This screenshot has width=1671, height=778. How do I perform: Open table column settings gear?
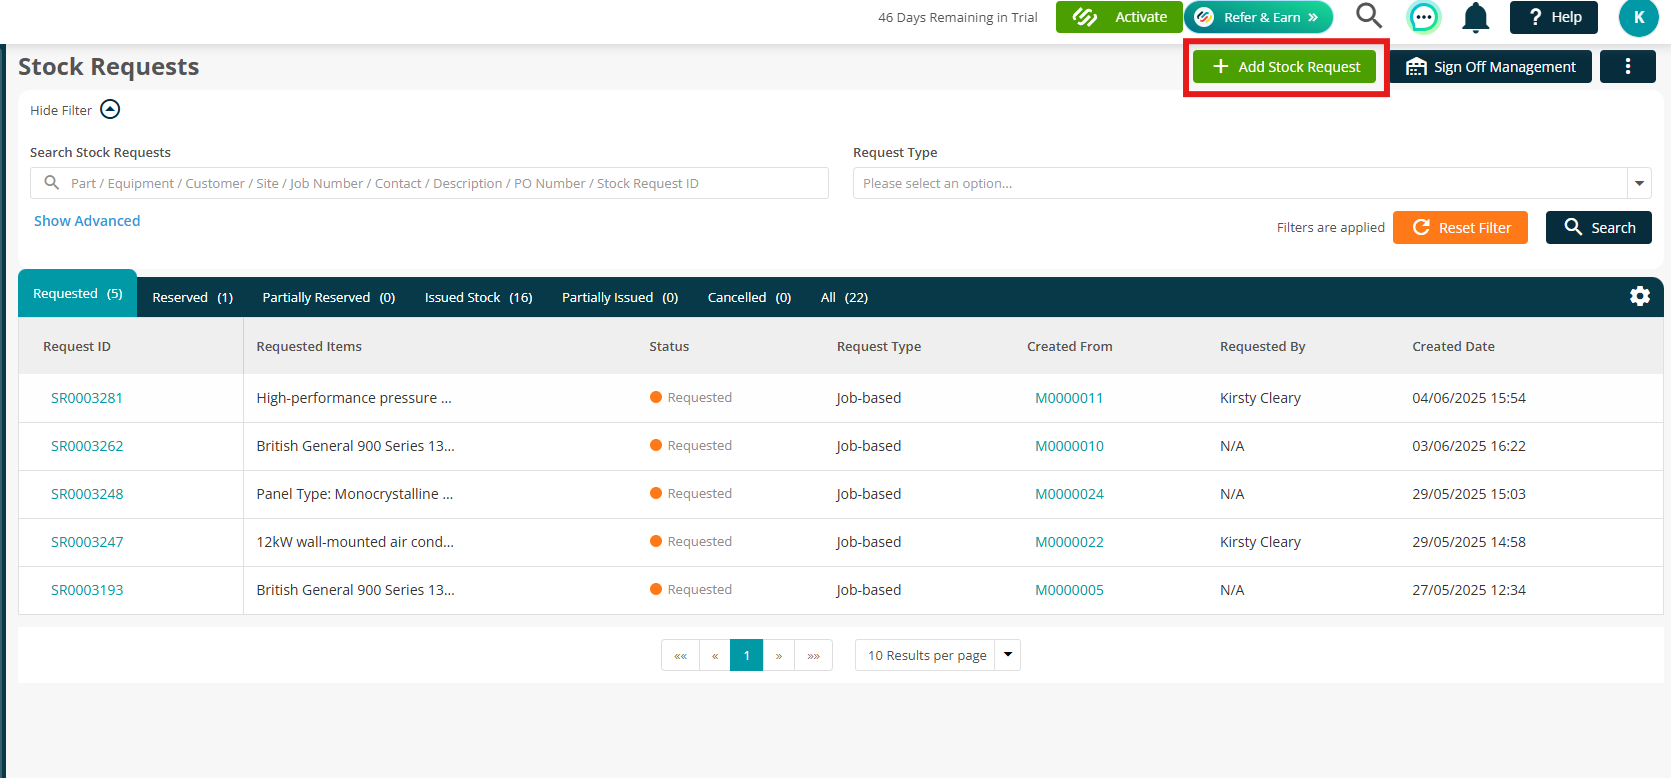(1640, 296)
